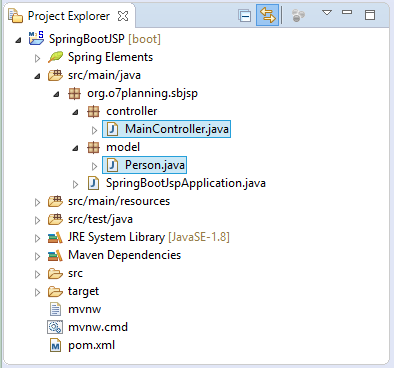This screenshot has width=394, height=368.
Task: Select the pom.xml file
Action: click(82, 345)
